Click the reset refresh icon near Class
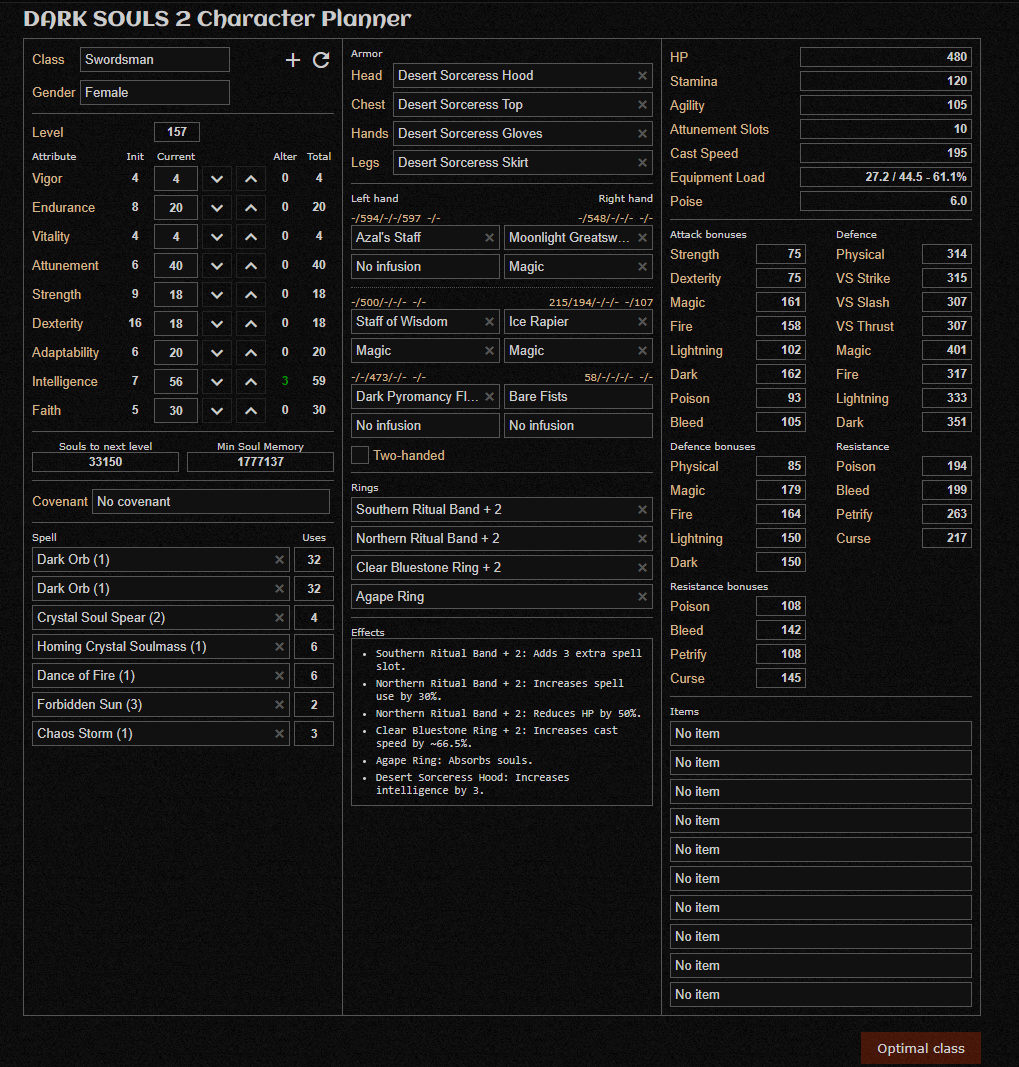1019x1067 pixels. click(x=321, y=60)
